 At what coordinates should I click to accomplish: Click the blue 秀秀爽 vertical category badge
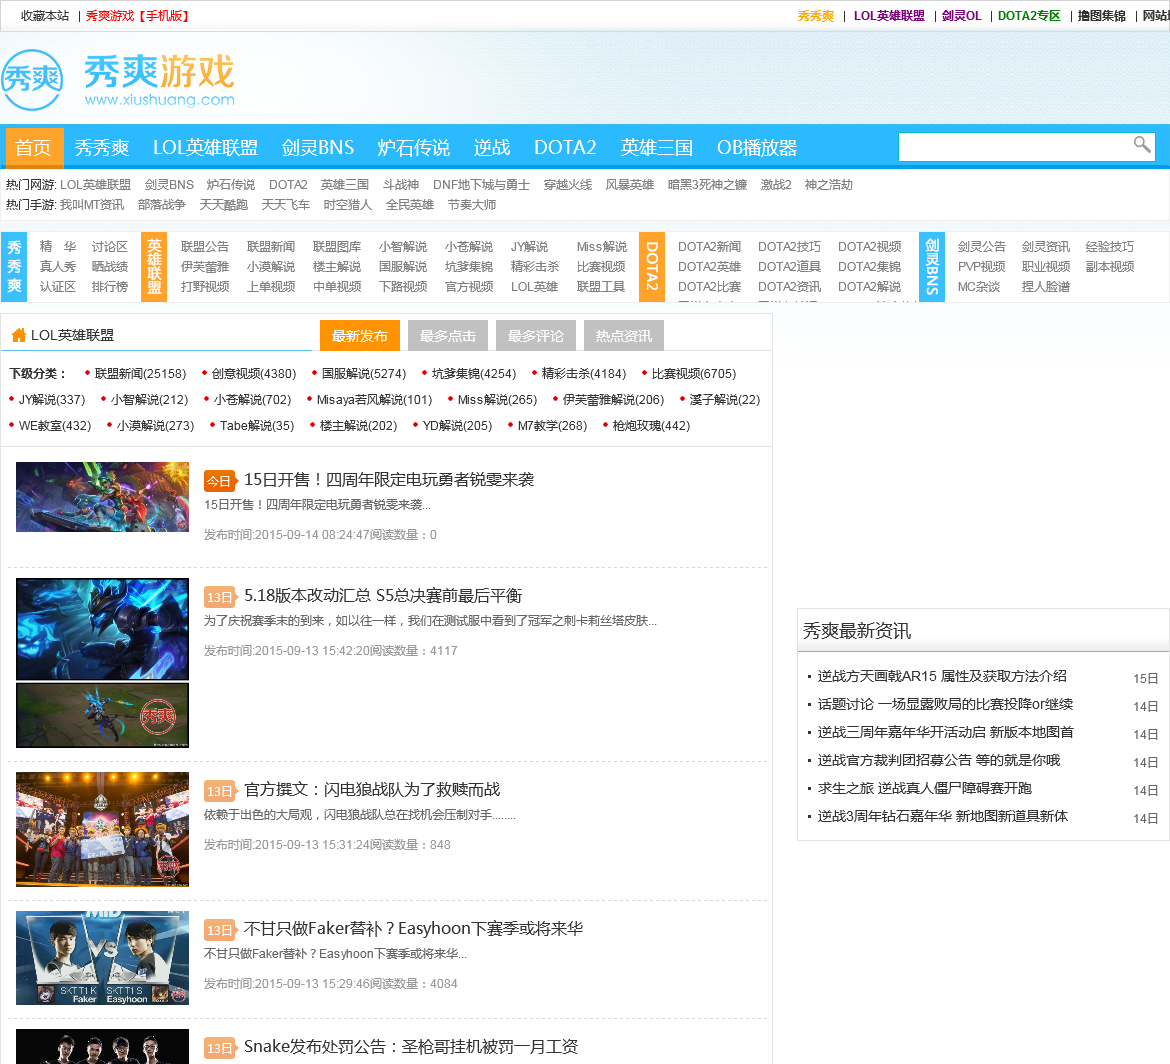coord(14,266)
